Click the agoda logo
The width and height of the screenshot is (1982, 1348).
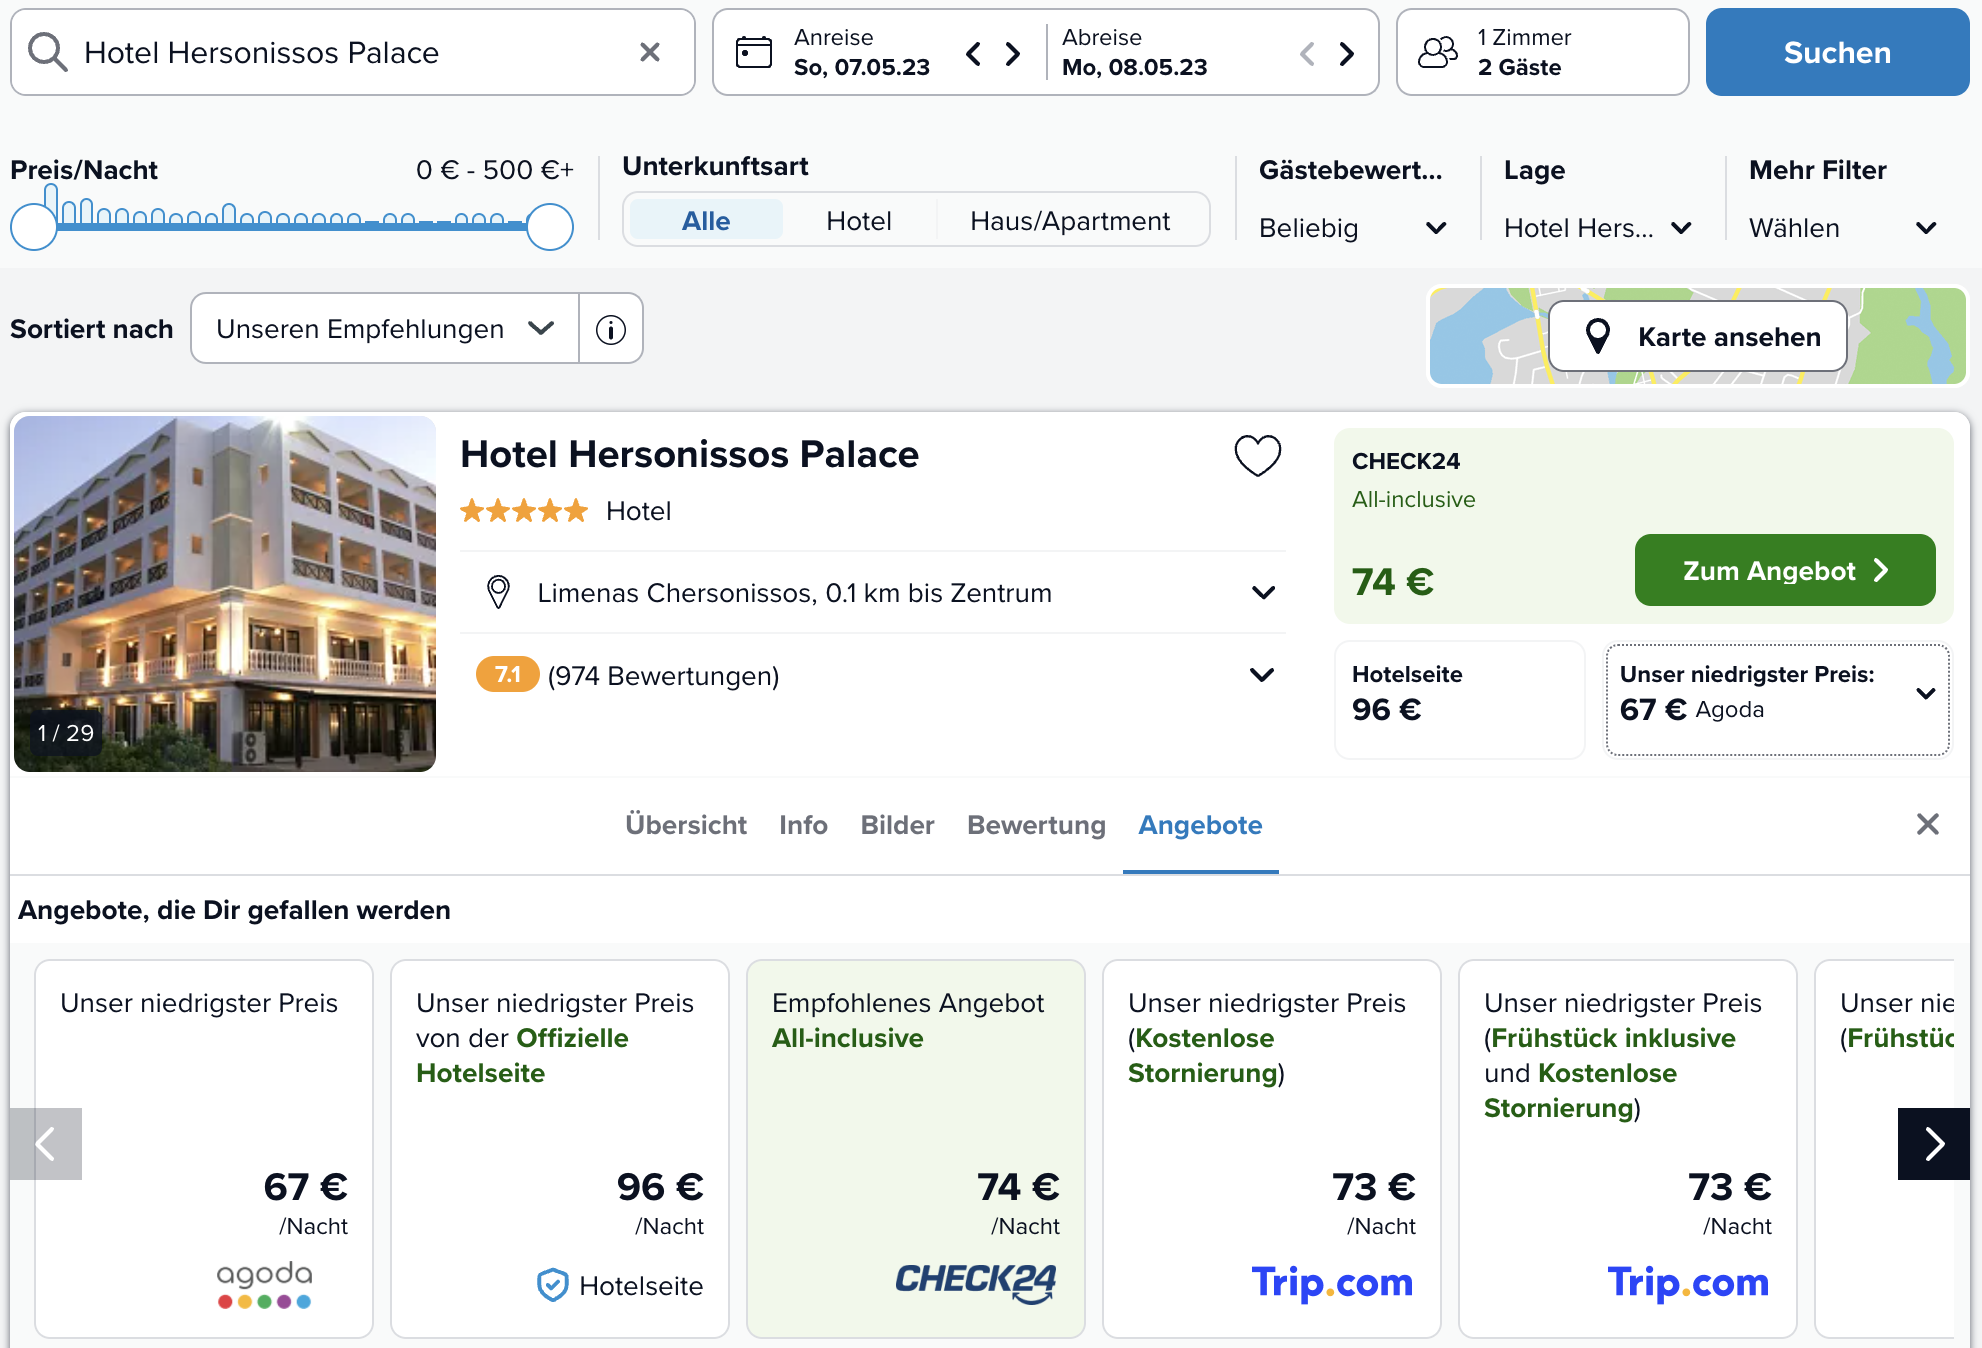pos(264,1284)
